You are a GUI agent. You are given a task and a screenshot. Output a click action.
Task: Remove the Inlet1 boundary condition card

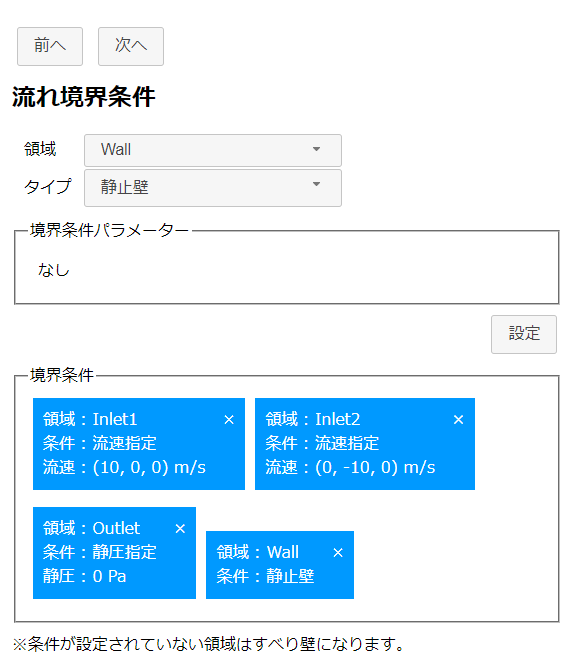229,419
